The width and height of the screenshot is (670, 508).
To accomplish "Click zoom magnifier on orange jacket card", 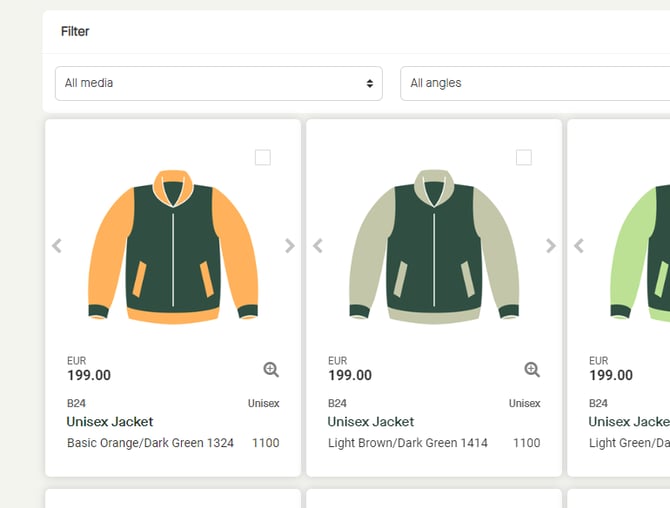I will (271, 370).
